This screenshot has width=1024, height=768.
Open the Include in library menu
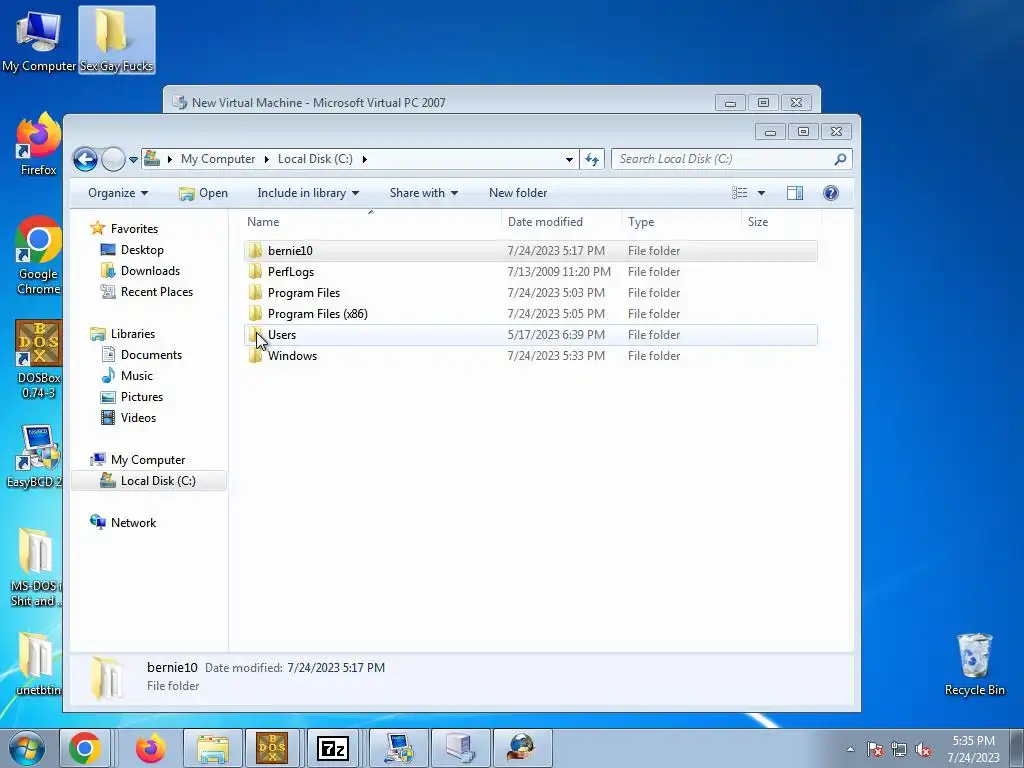click(308, 193)
